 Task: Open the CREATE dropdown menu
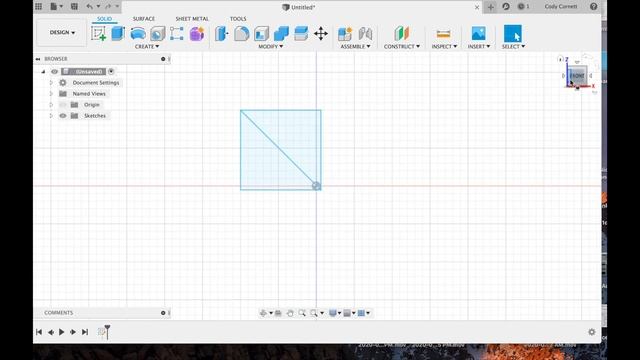click(147, 47)
